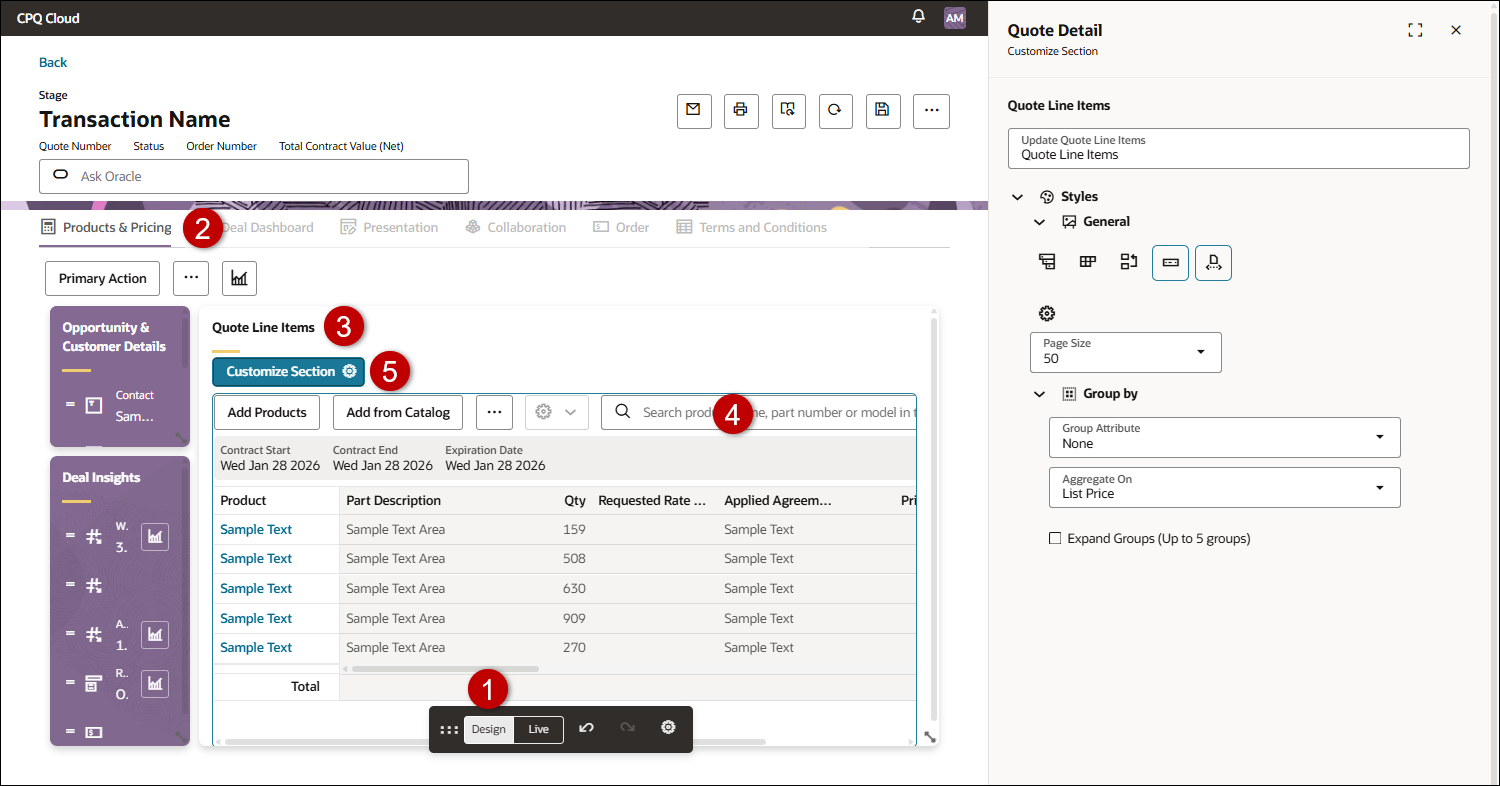The image size is (1500, 786).
Task: Click the notification bell icon
Action: (918, 16)
